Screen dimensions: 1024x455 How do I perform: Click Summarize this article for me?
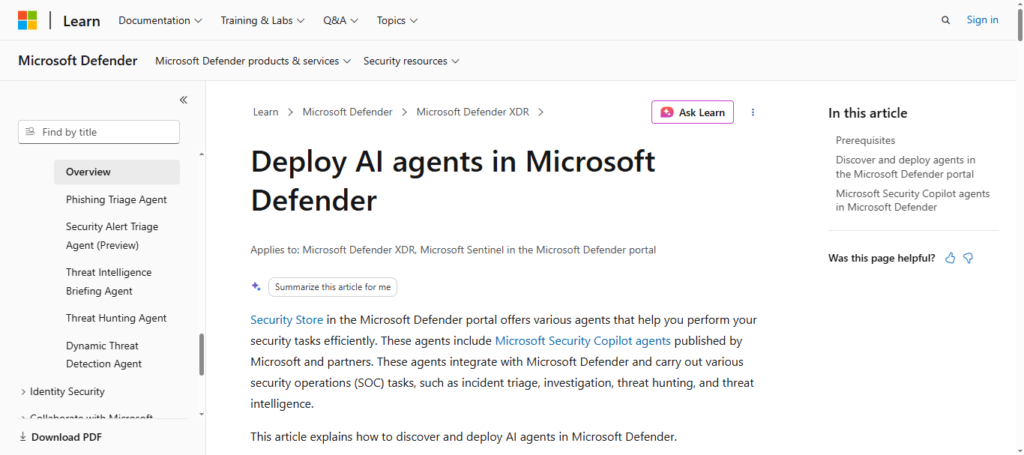[x=332, y=287]
